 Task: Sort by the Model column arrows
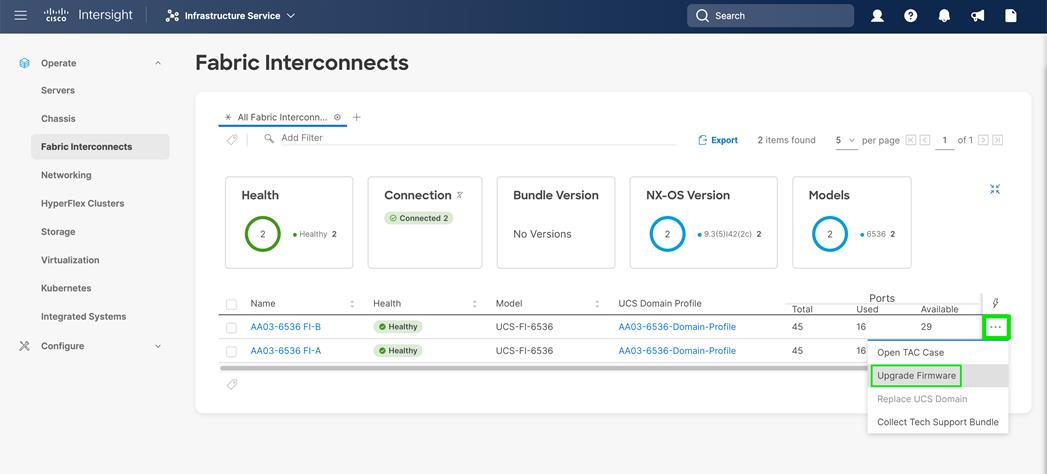(x=597, y=304)
